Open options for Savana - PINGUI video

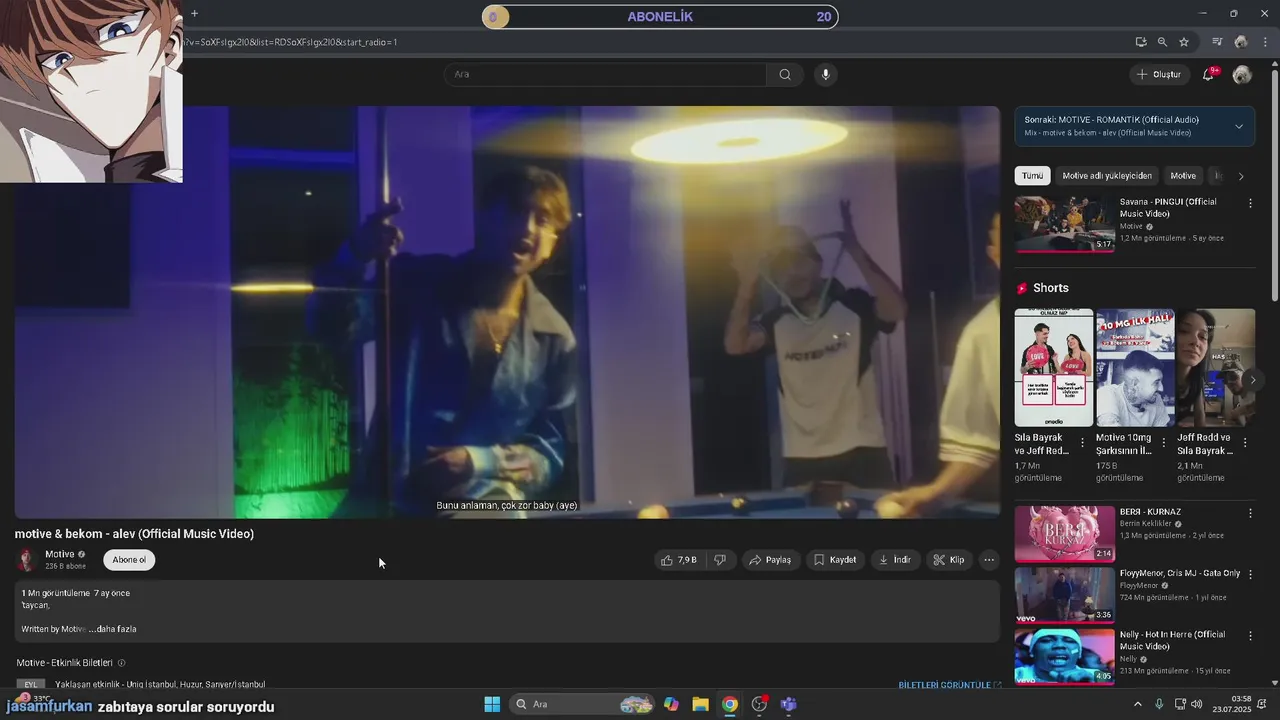tap(1249, 203)
